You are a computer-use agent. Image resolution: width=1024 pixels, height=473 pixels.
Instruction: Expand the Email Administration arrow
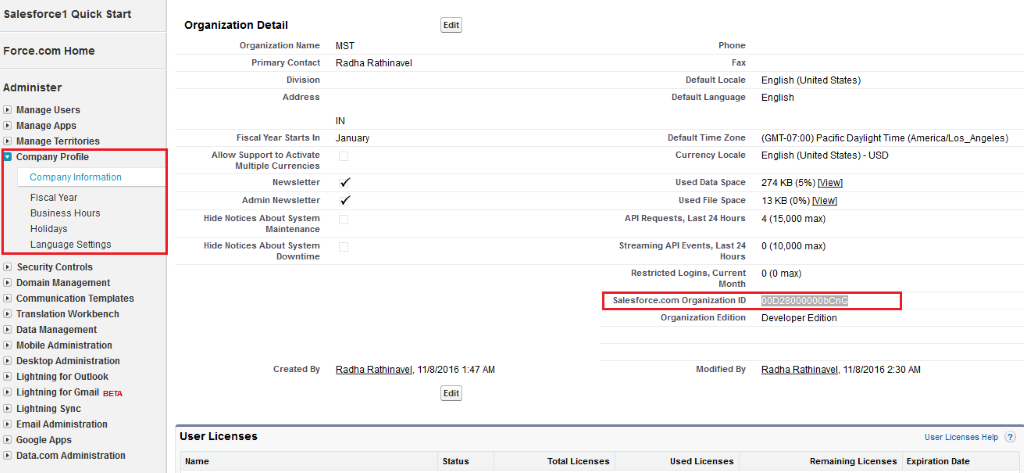tap(8, 424)
